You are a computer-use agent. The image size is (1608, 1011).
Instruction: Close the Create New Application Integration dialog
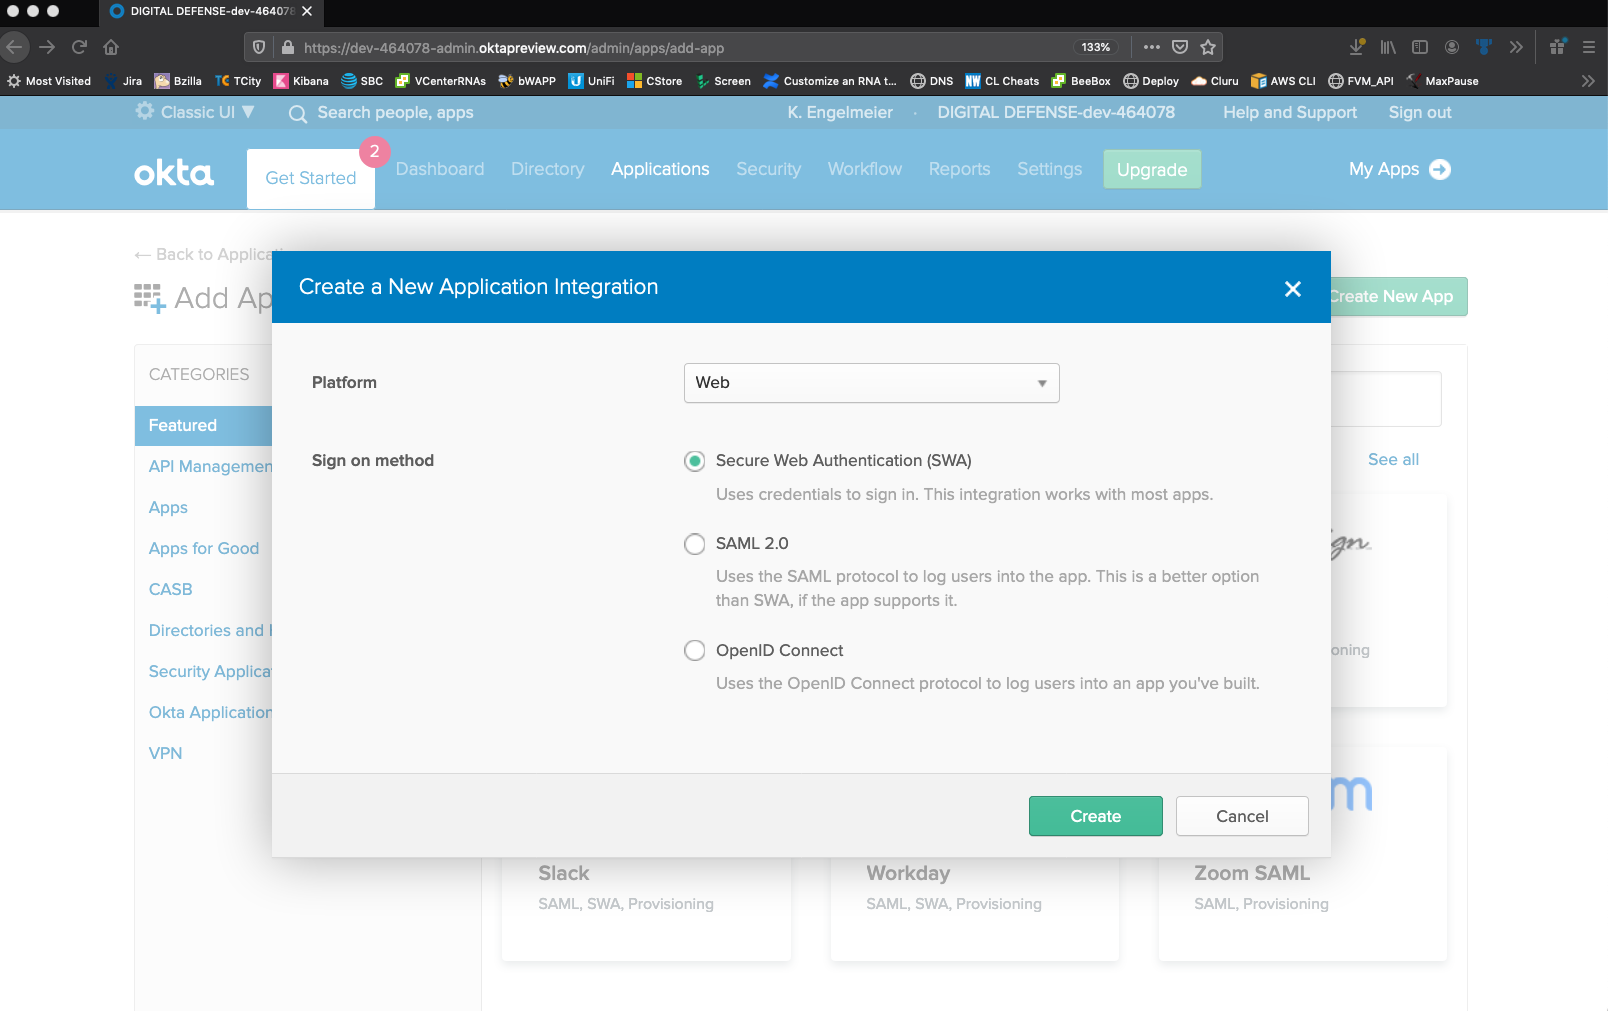pyautogui.click(x=1292, y=289)
